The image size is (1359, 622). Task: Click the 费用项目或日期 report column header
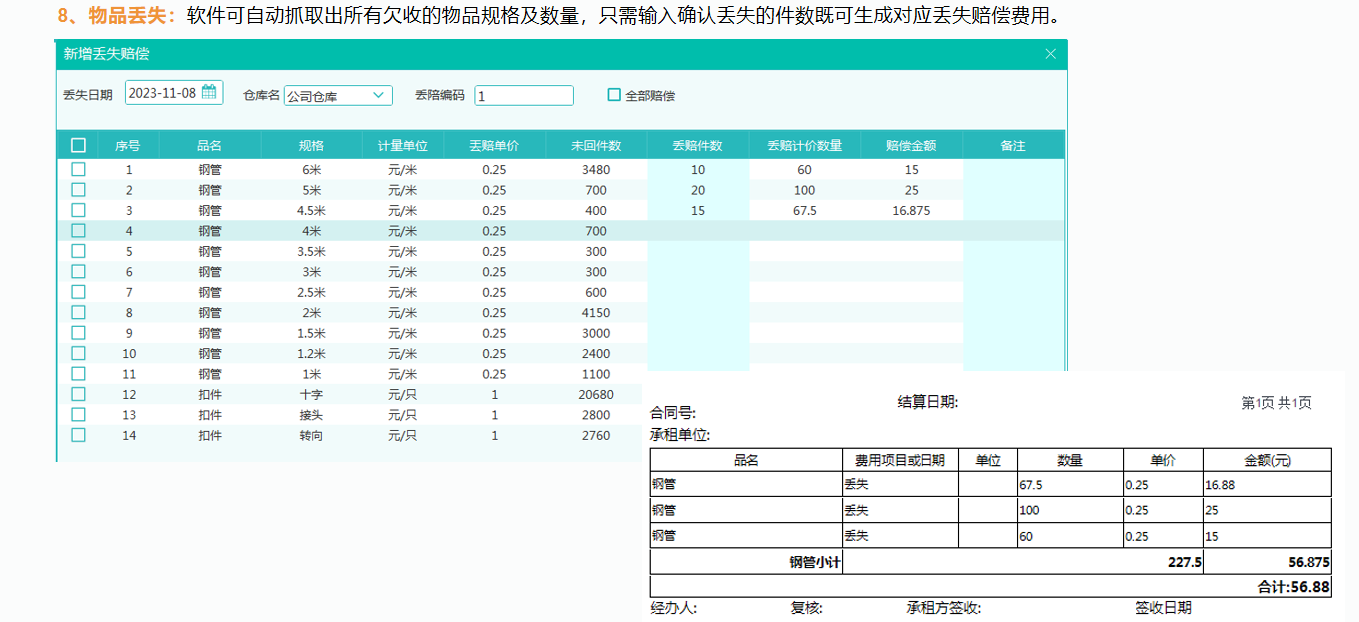tap(900, 460)
